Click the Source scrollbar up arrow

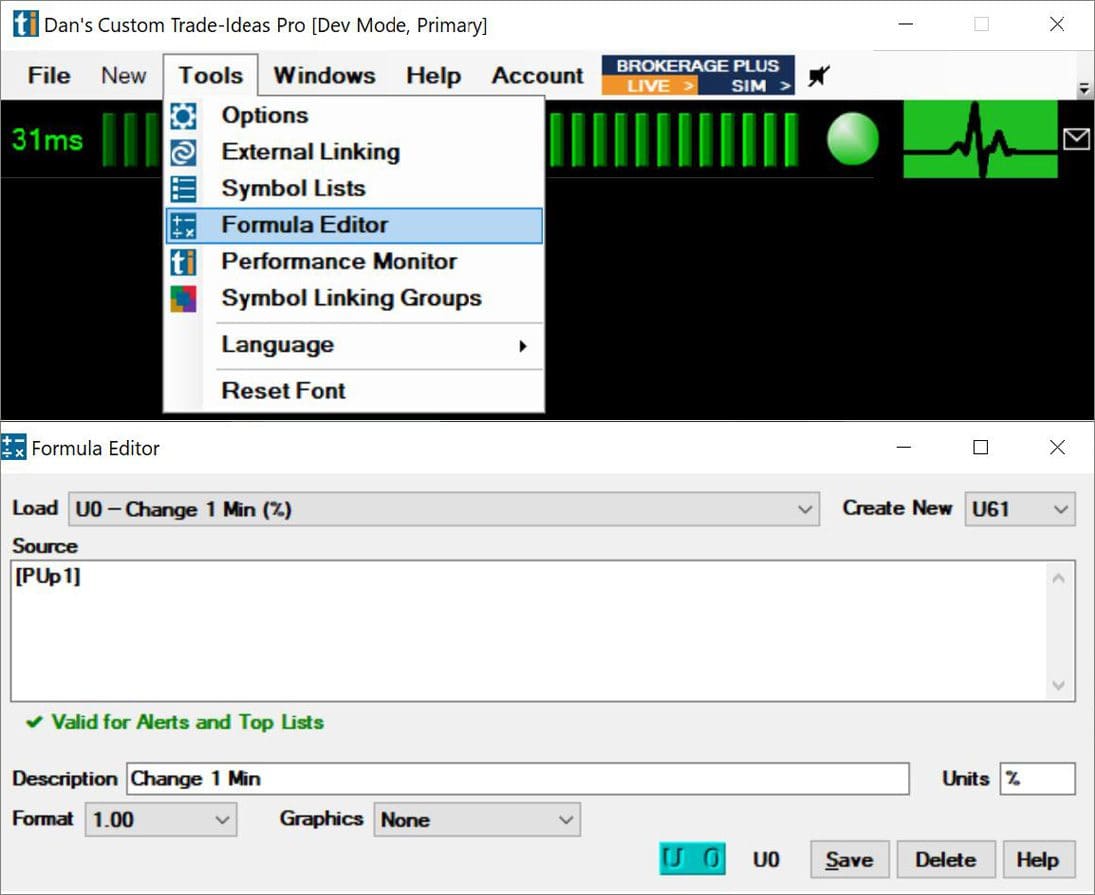1058,578
